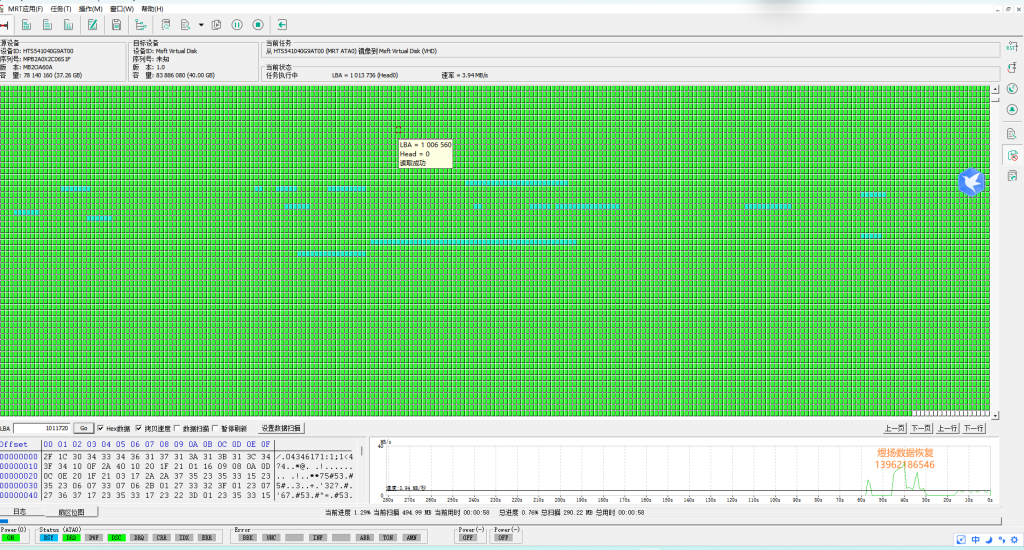Click the 下一行 button
The height and width of the screenshot is (550, 1024).
[x=974, y=429]
